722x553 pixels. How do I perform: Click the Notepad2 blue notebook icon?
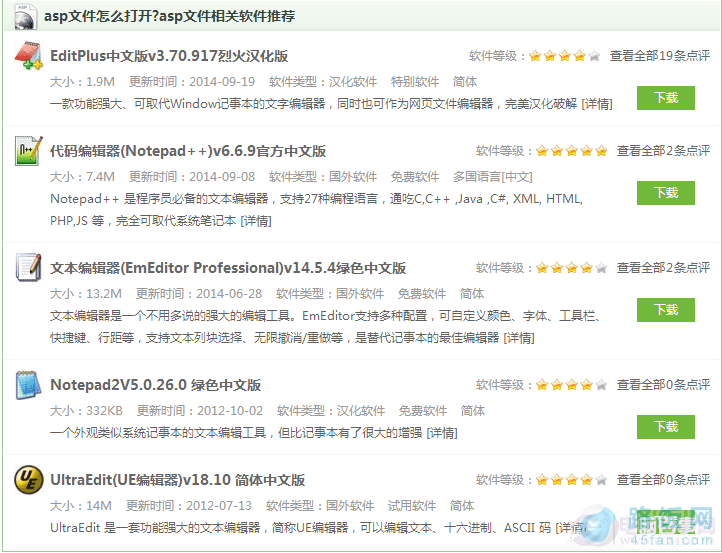[x=29, y=384]
